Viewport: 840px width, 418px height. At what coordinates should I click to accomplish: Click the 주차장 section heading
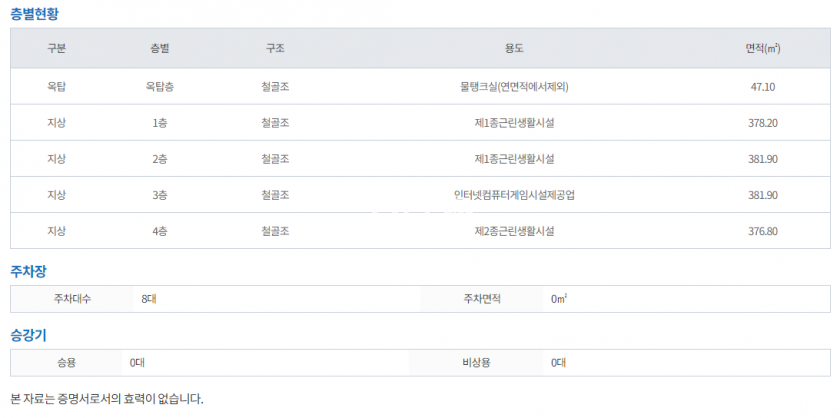point(28,272)
